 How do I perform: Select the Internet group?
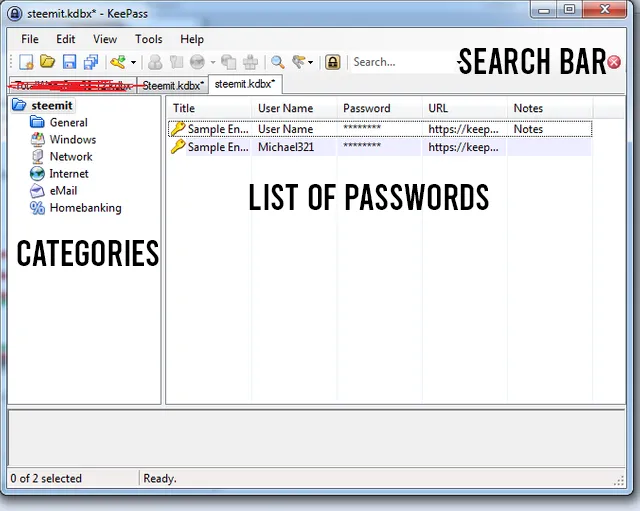(69, 174)
